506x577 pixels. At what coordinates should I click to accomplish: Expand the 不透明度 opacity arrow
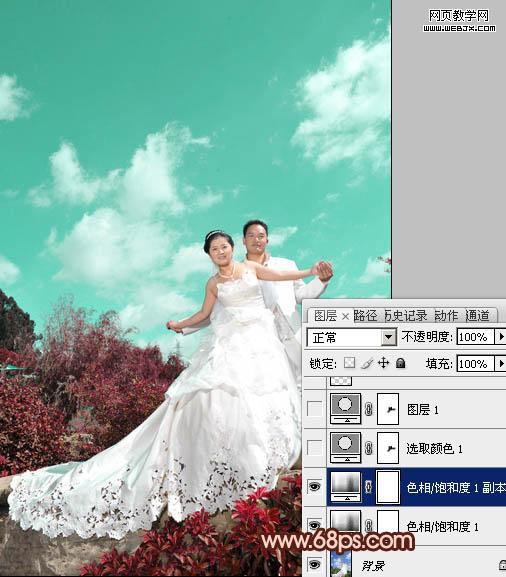pos(500,337)
